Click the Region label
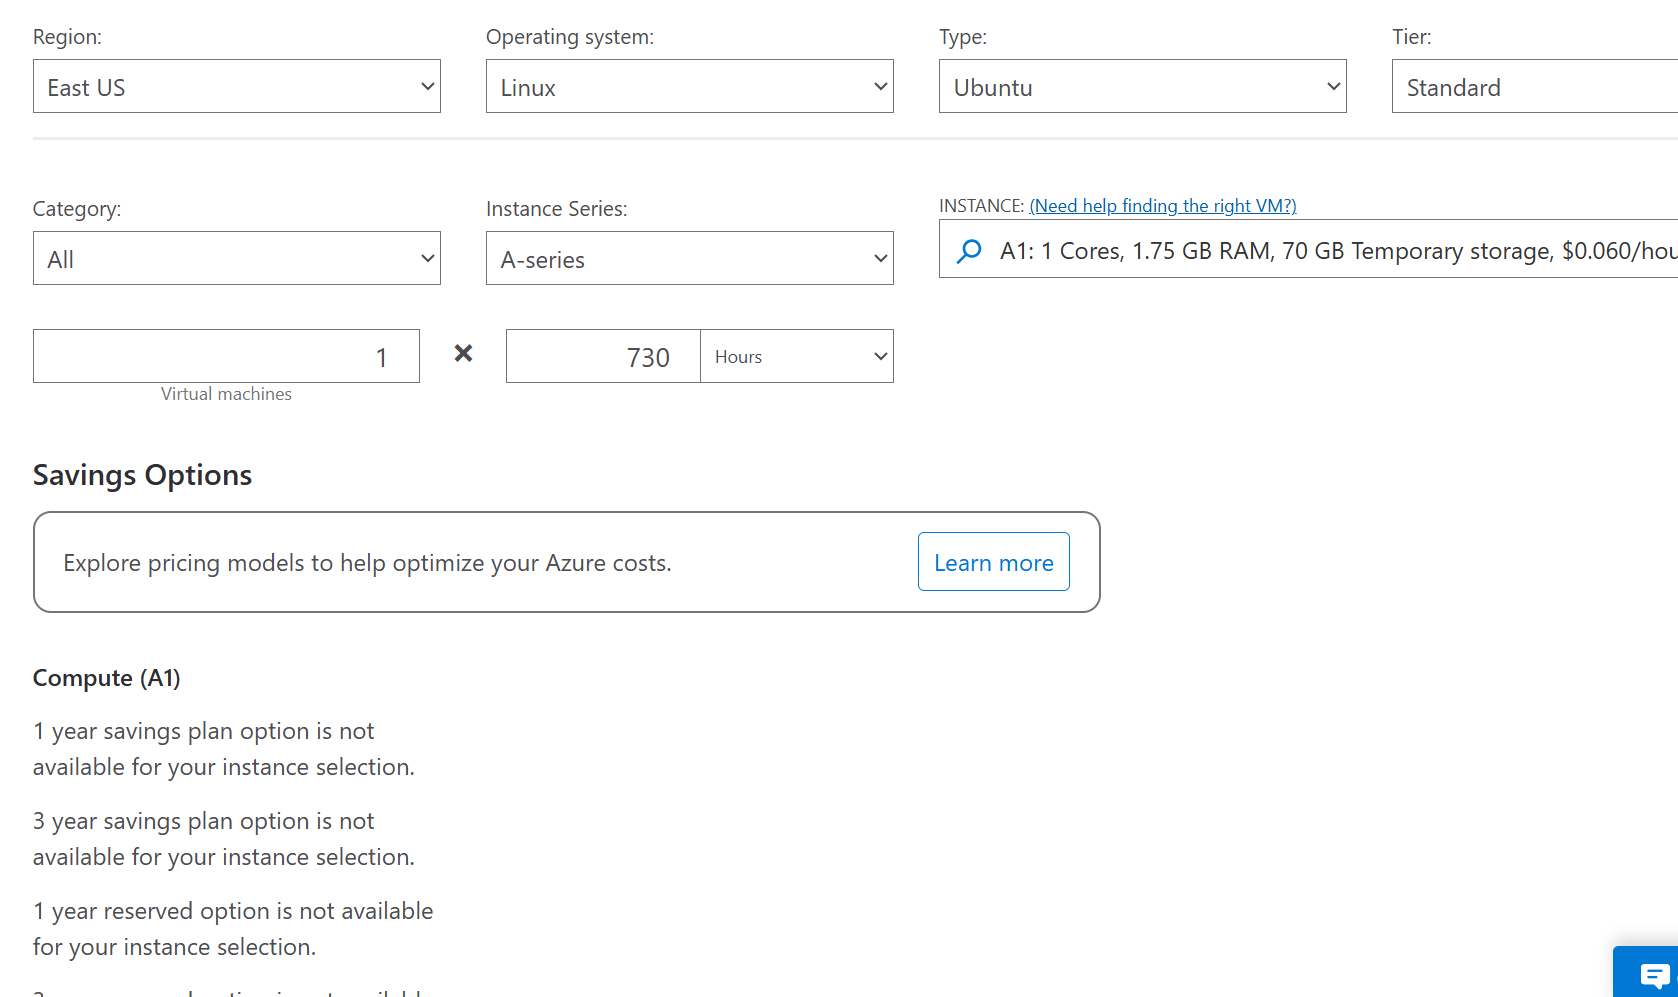 pyautogui.click(x=67, y=37)
